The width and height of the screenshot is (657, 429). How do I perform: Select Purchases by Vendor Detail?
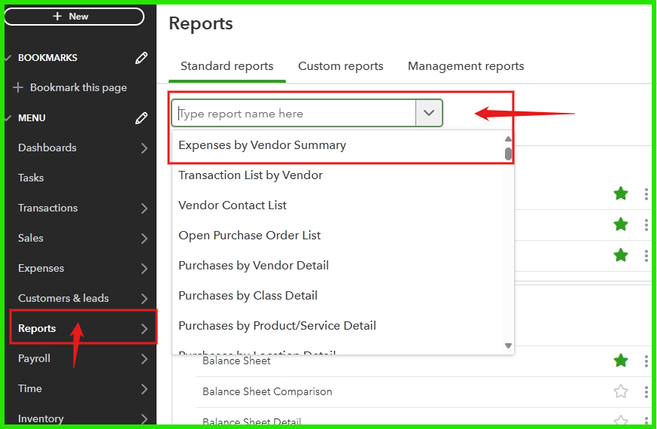point(253,266)
